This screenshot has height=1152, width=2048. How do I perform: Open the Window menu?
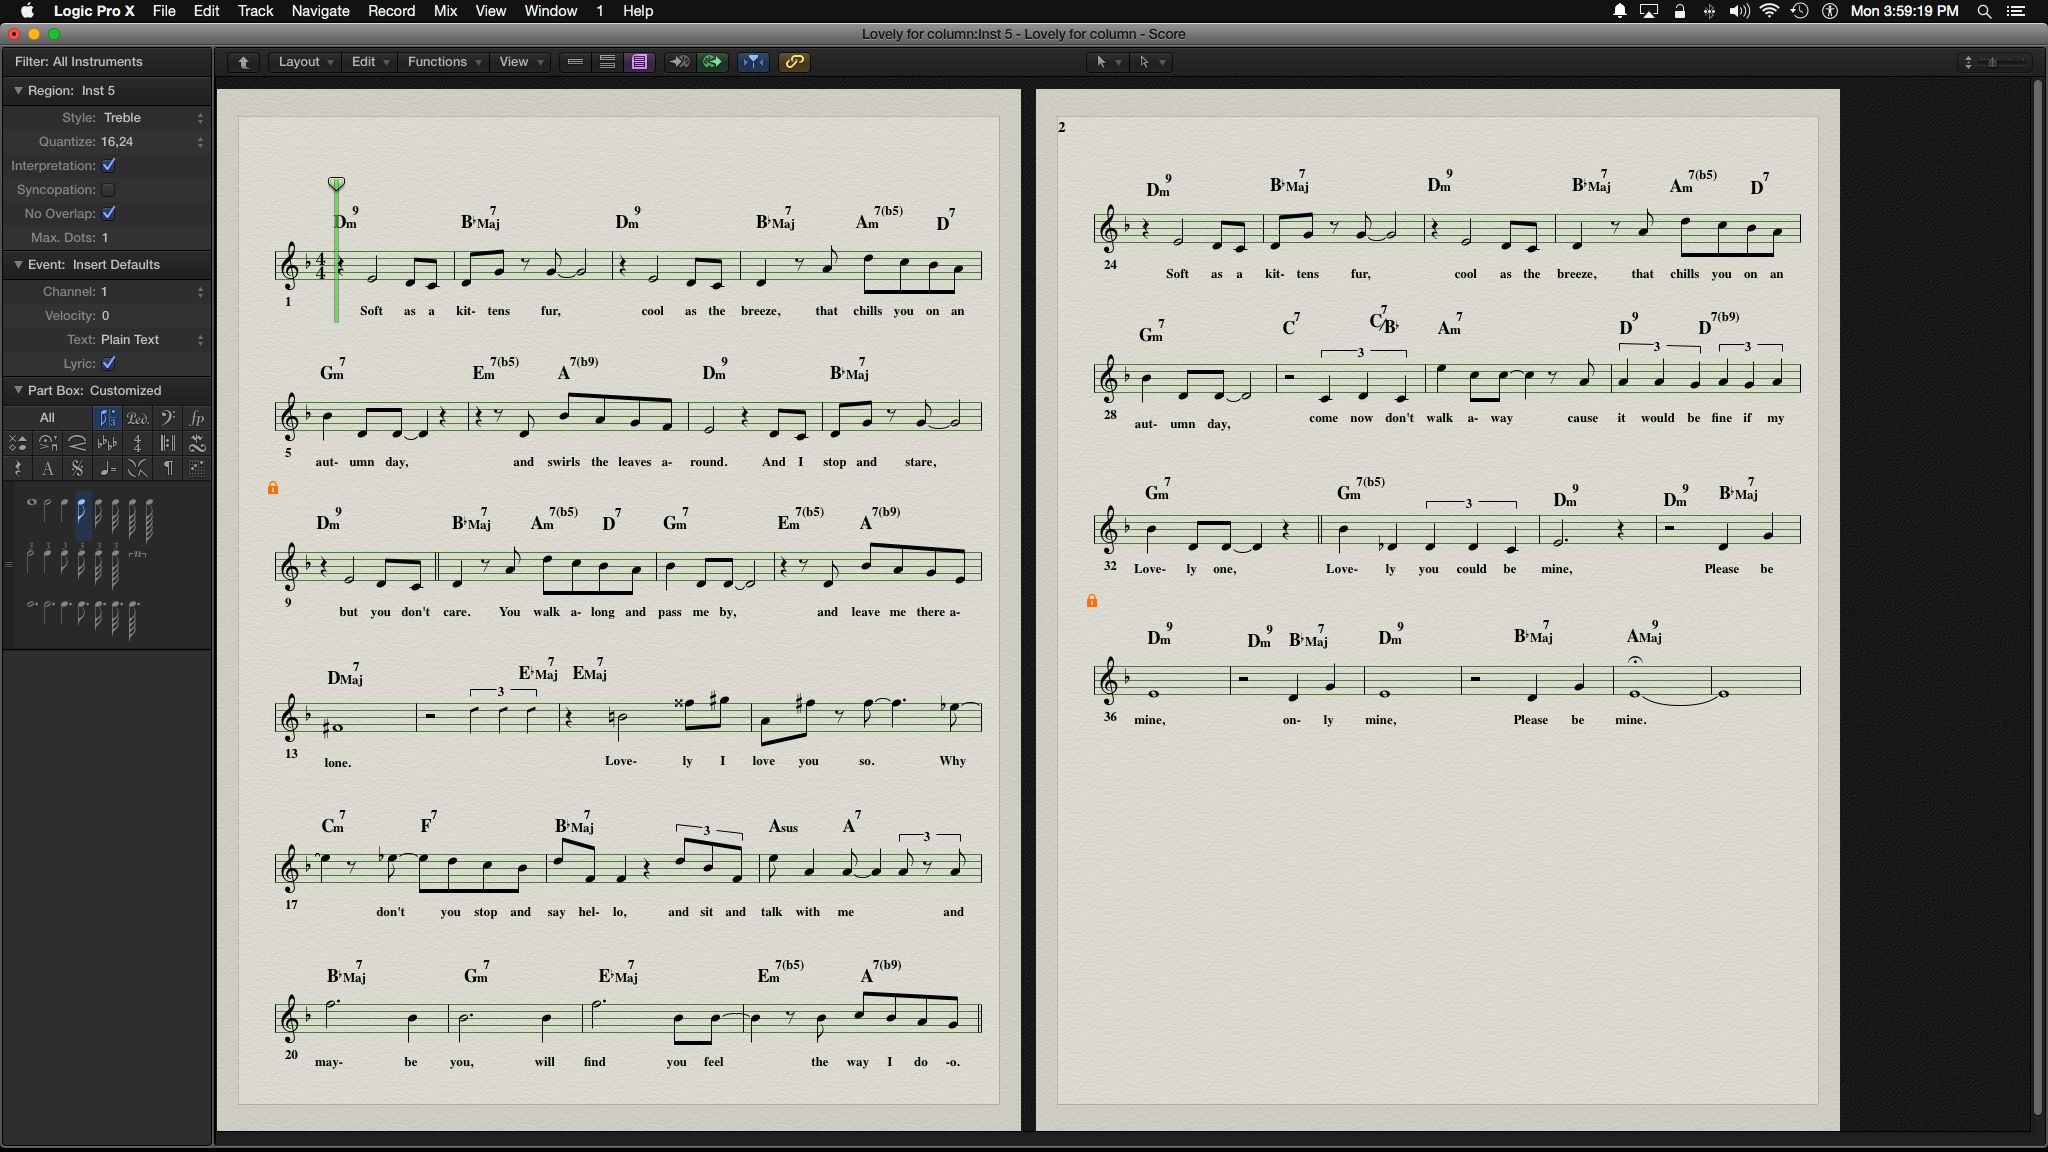pyautogui.click(x=550, y=11)
